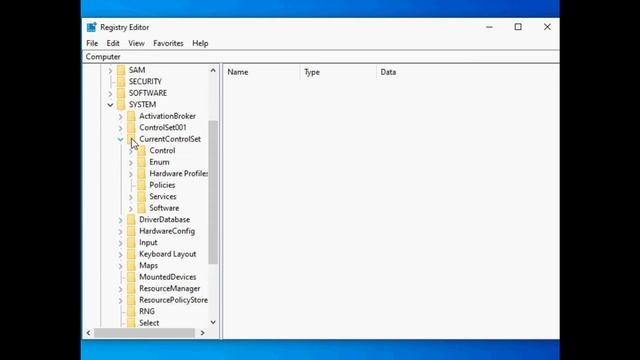Close the Registry Editor window
Screen dimensions: 640x360
coord(547,27)
